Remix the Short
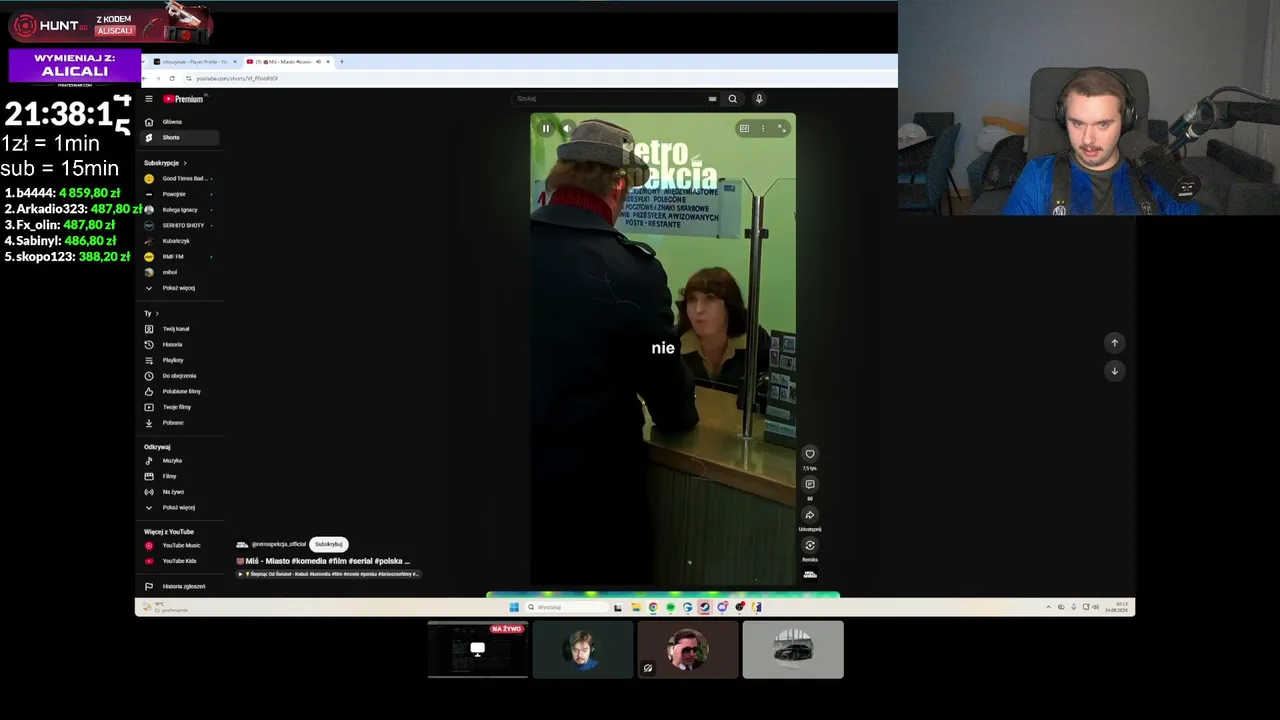 tap(810, 545)
